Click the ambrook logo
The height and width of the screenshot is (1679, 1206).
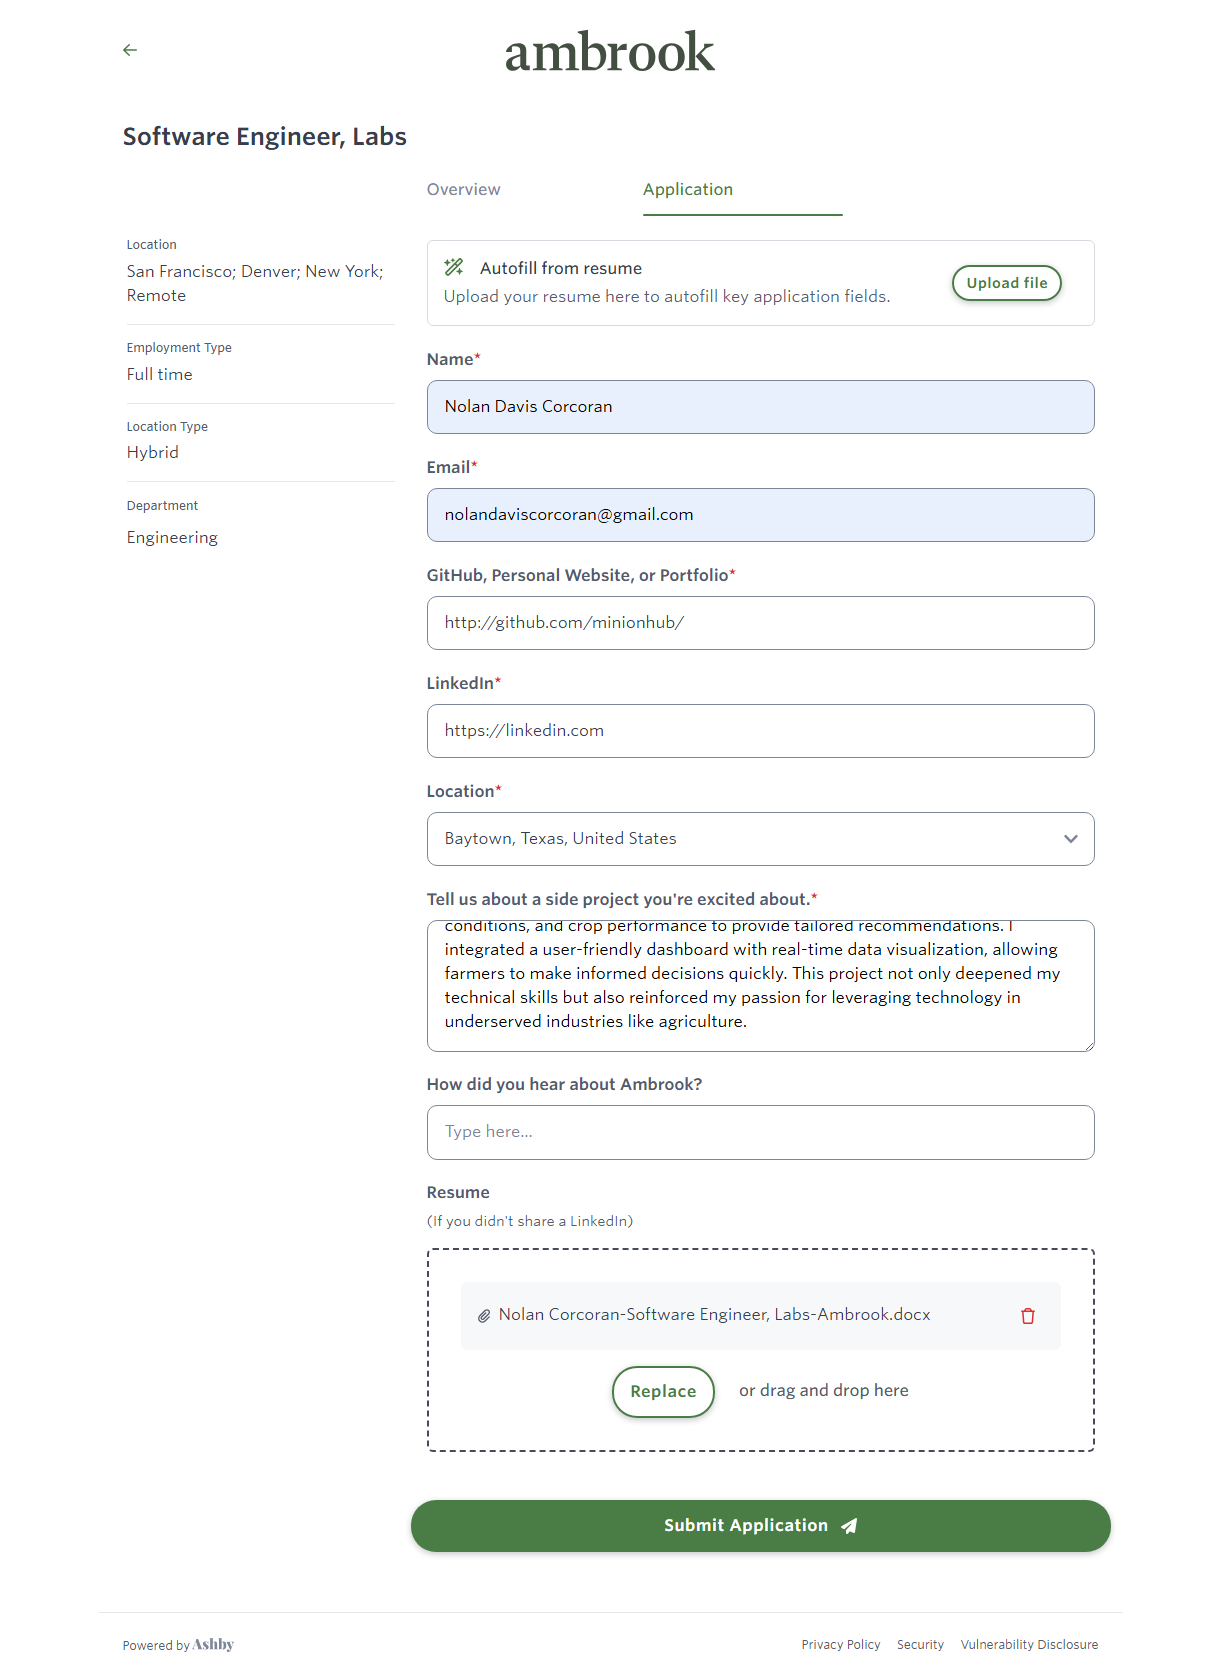pyautogui.click(x=609, y=52)
